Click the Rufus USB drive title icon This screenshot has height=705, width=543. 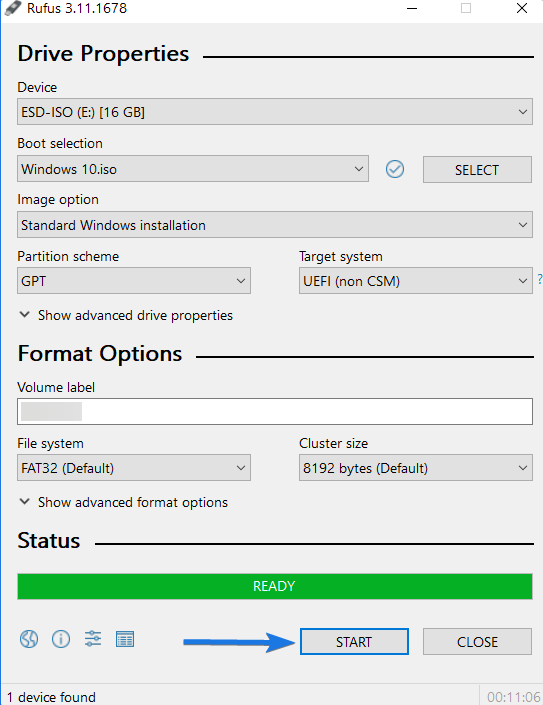(x=13, y=8)
